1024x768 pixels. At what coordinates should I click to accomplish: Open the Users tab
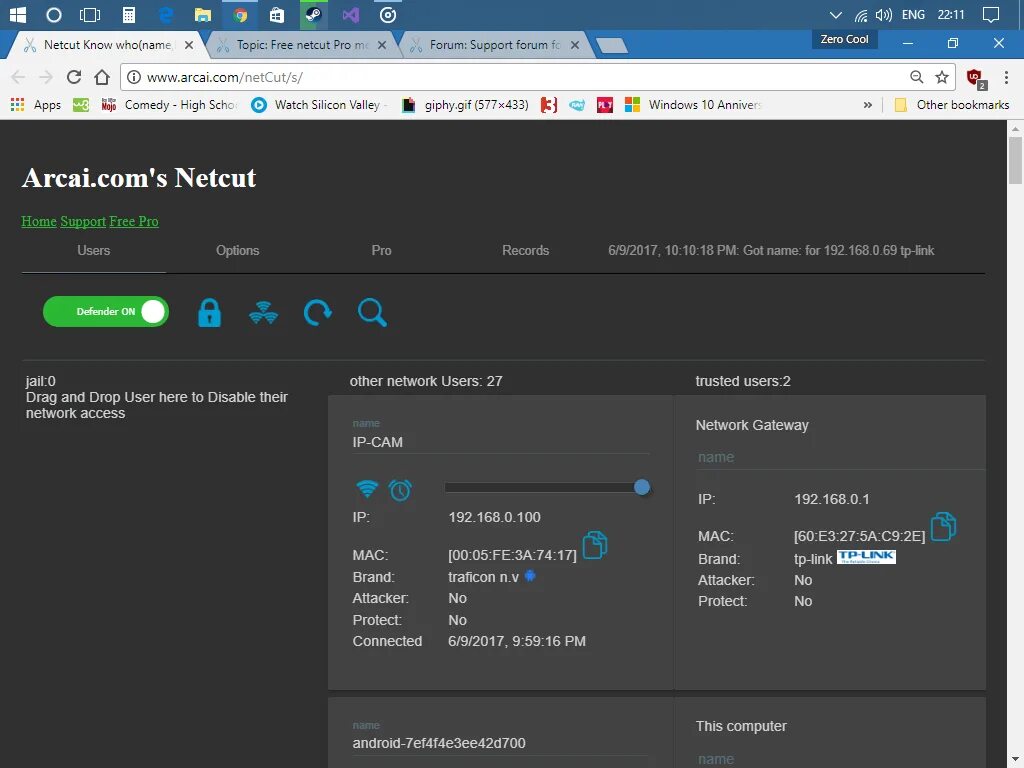point(93,251)
